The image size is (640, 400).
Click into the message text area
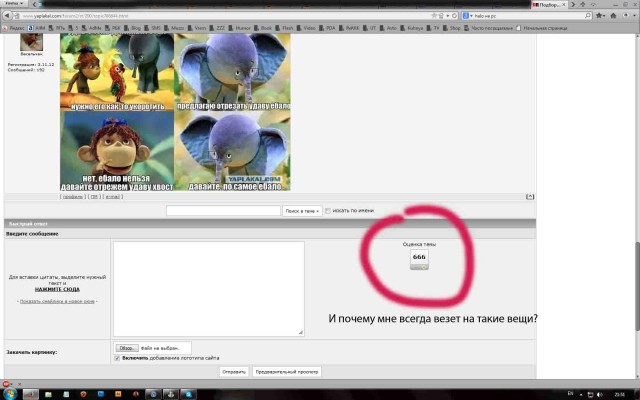click(209, 289)
